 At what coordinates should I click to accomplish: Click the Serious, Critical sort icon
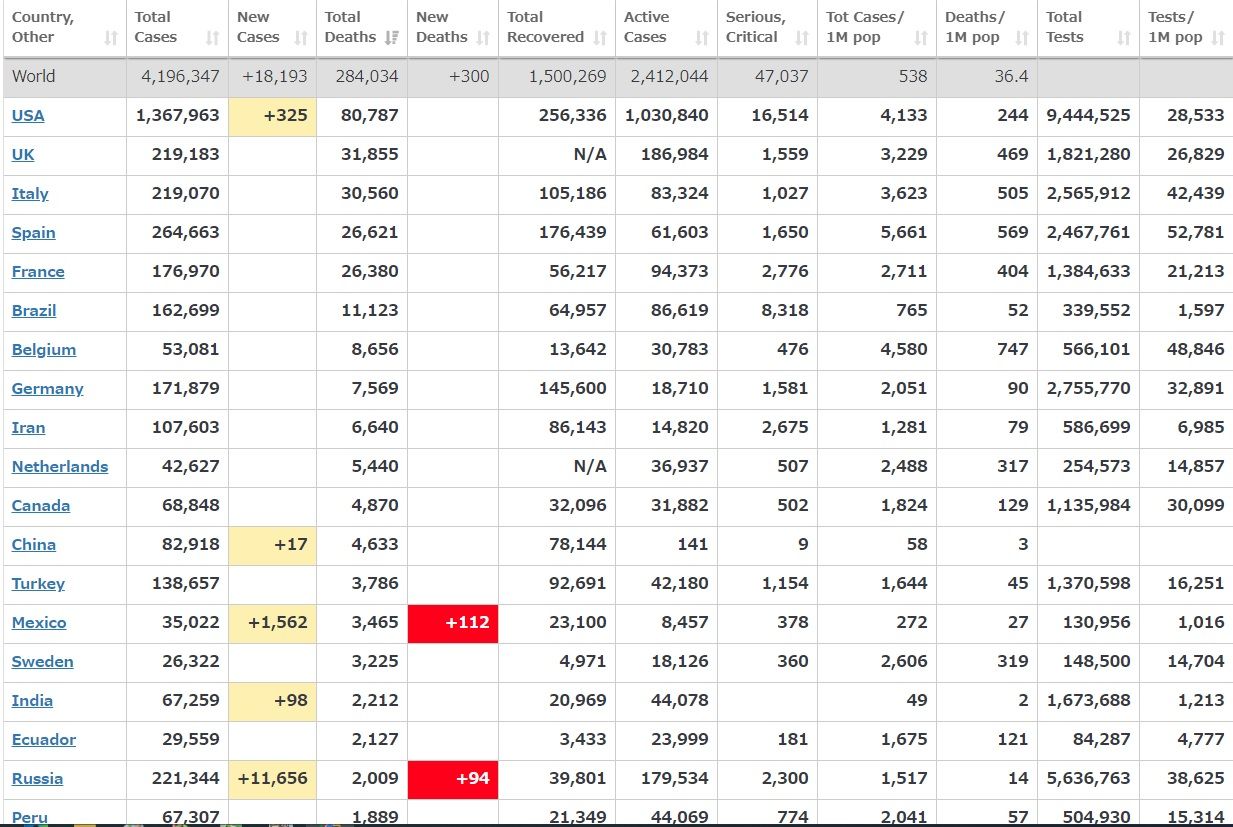[x=802, y=38]
